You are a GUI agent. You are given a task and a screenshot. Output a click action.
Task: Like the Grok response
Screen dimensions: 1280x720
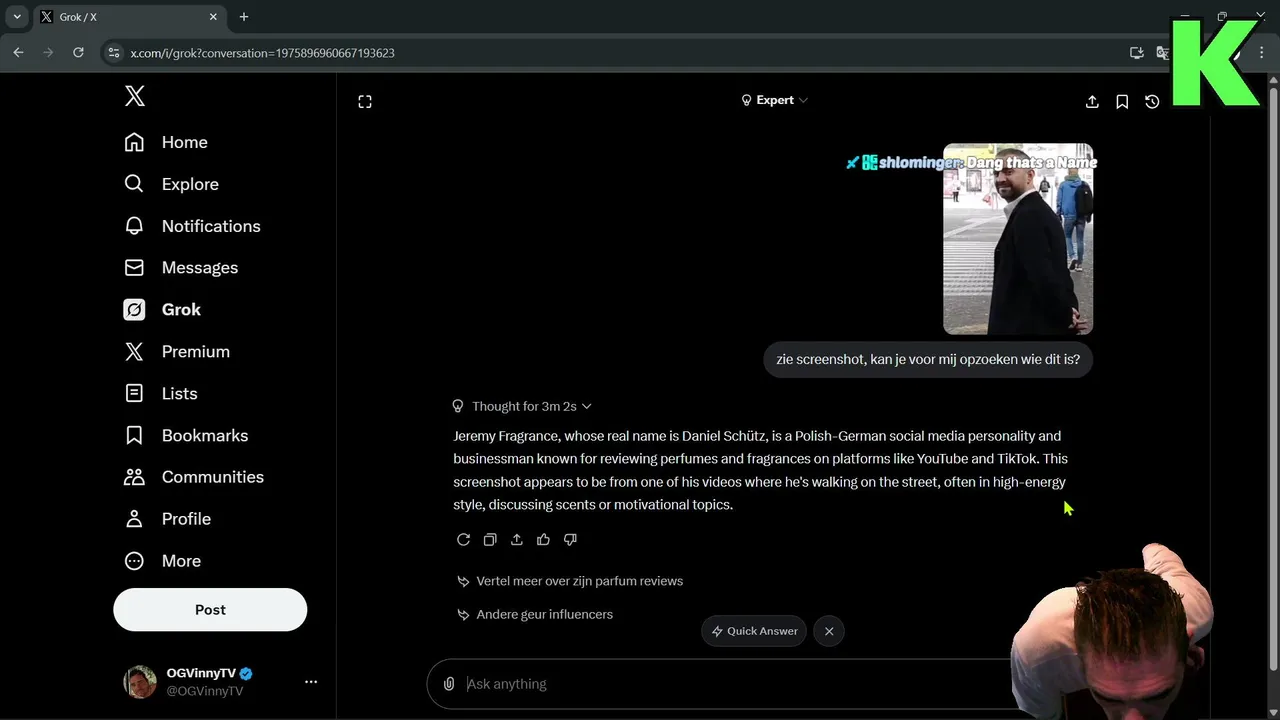pyautogui.click(x=543, y=540)
